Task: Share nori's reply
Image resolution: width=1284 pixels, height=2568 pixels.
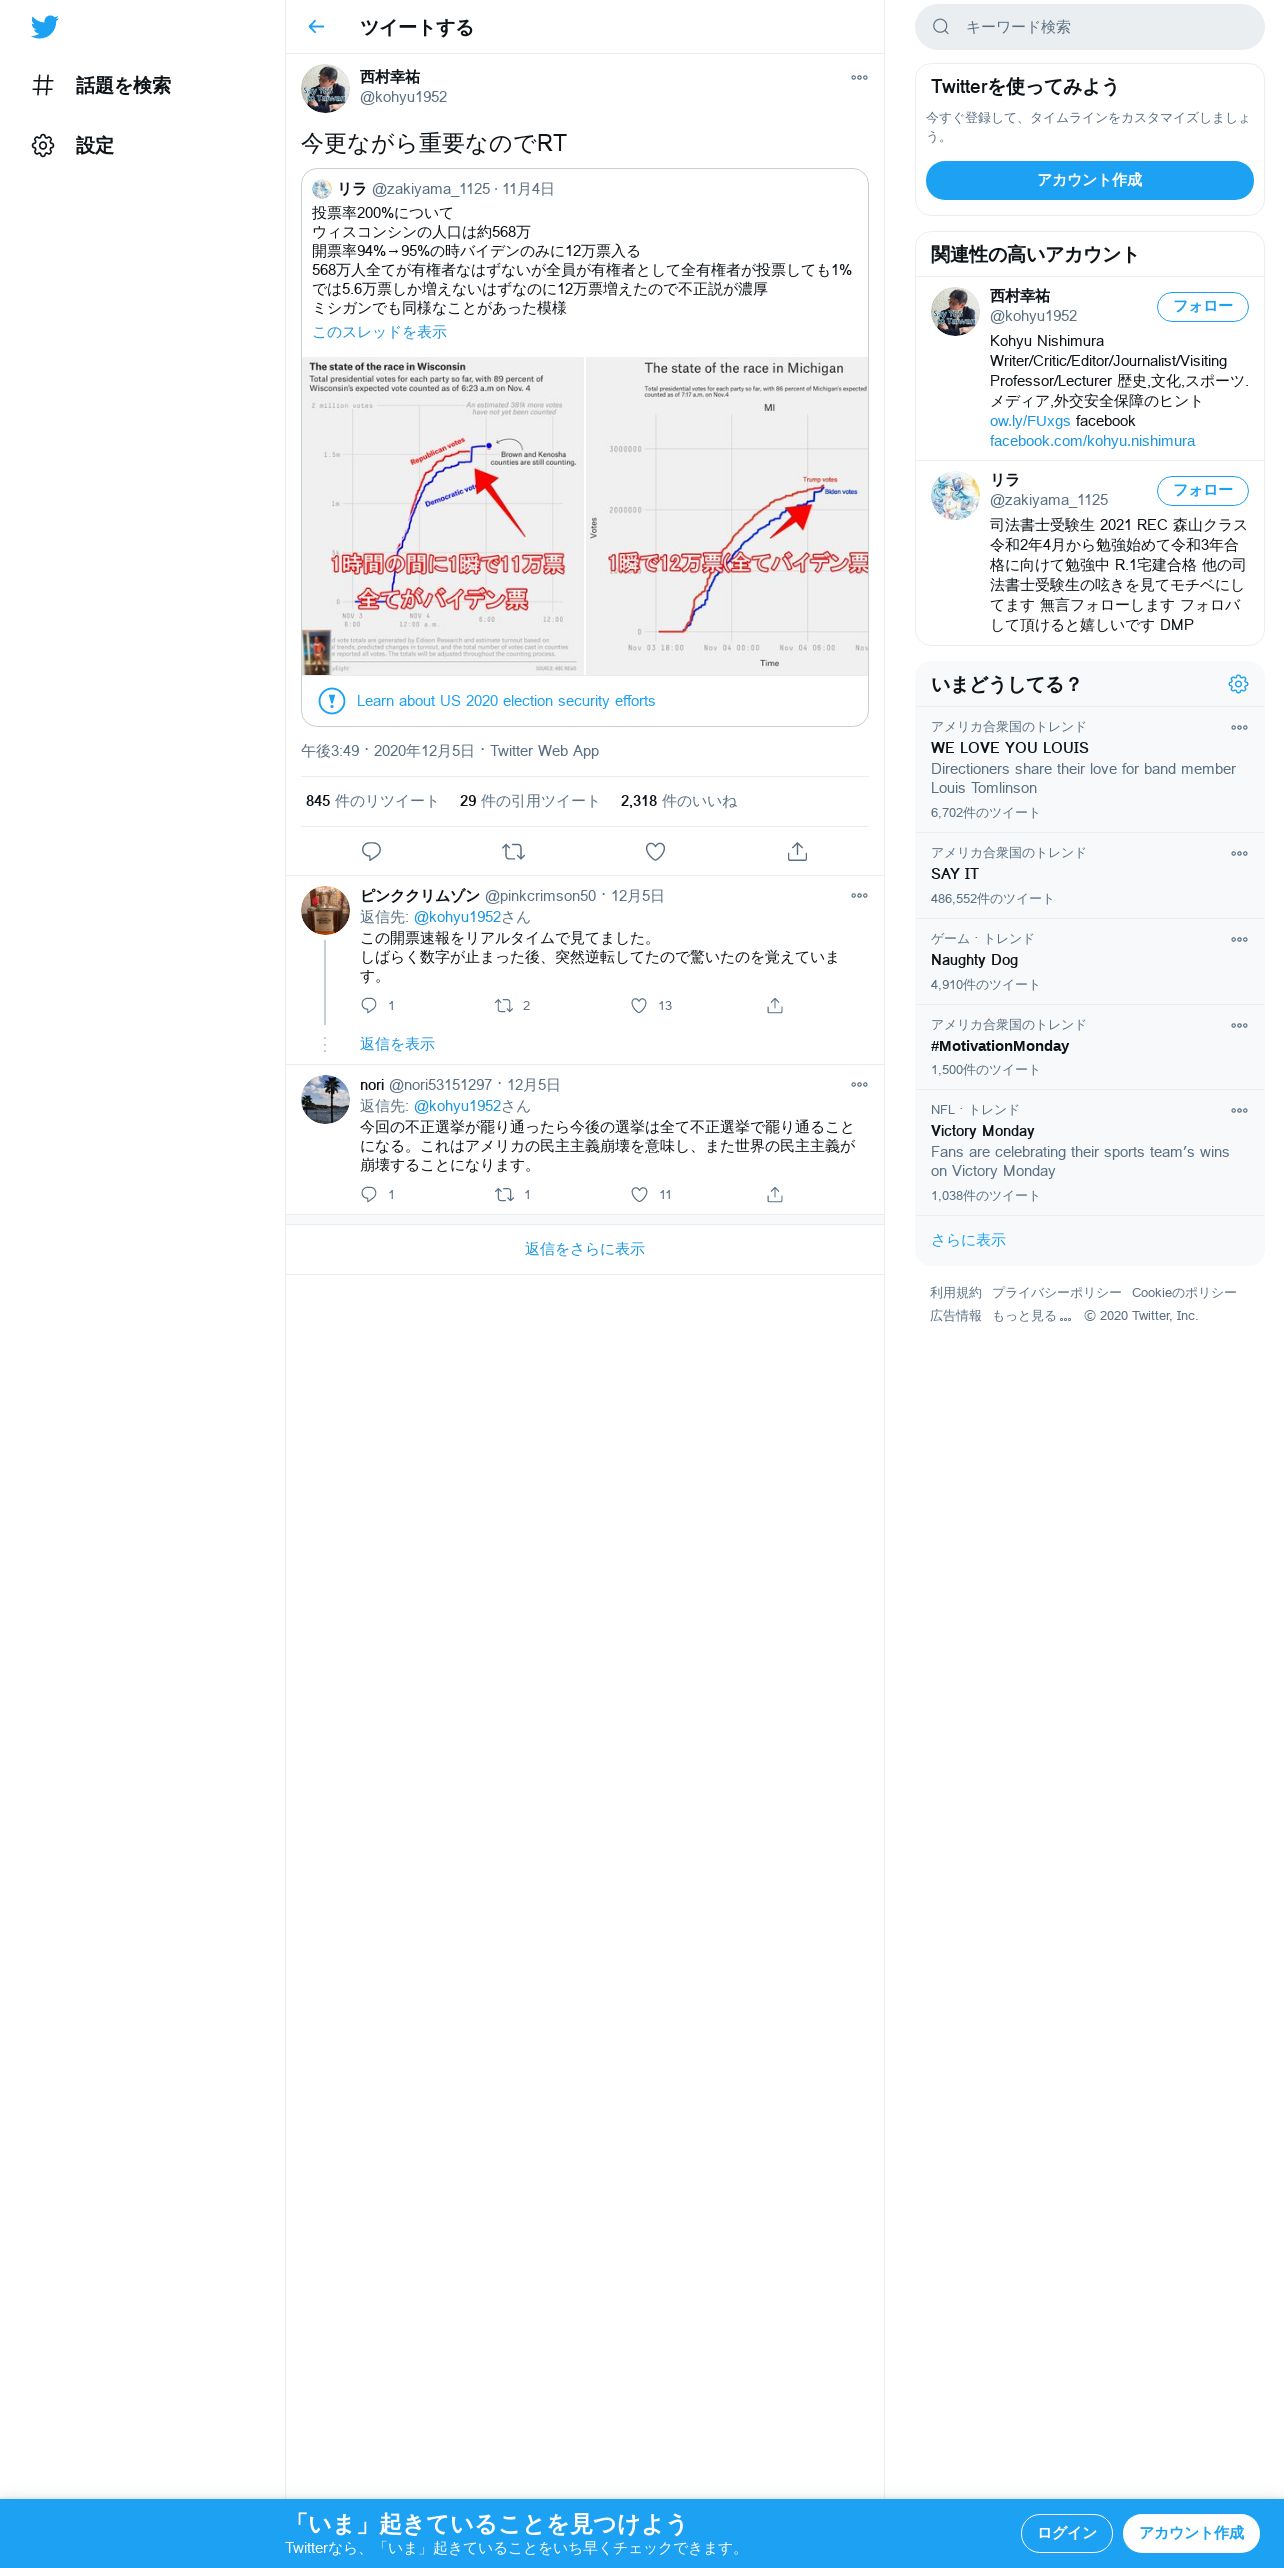Action: [x=775, y=1194]
